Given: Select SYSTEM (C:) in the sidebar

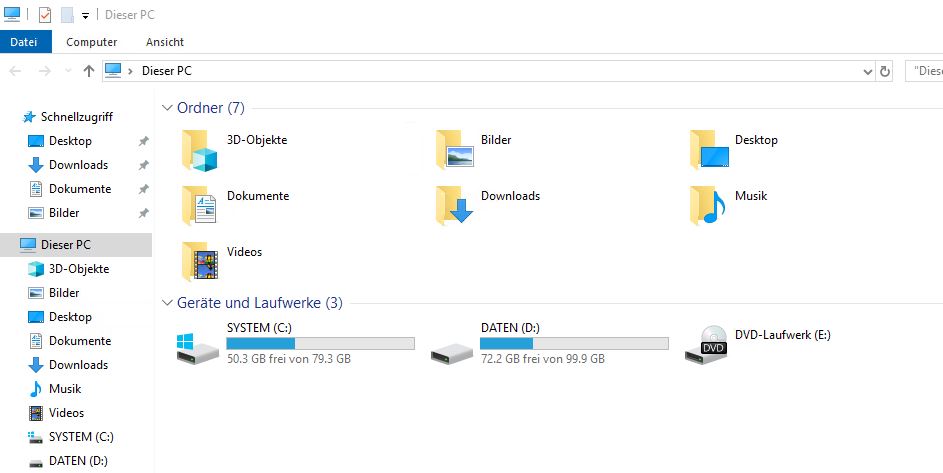Looking at the screenshot, I should pos(81,437).
